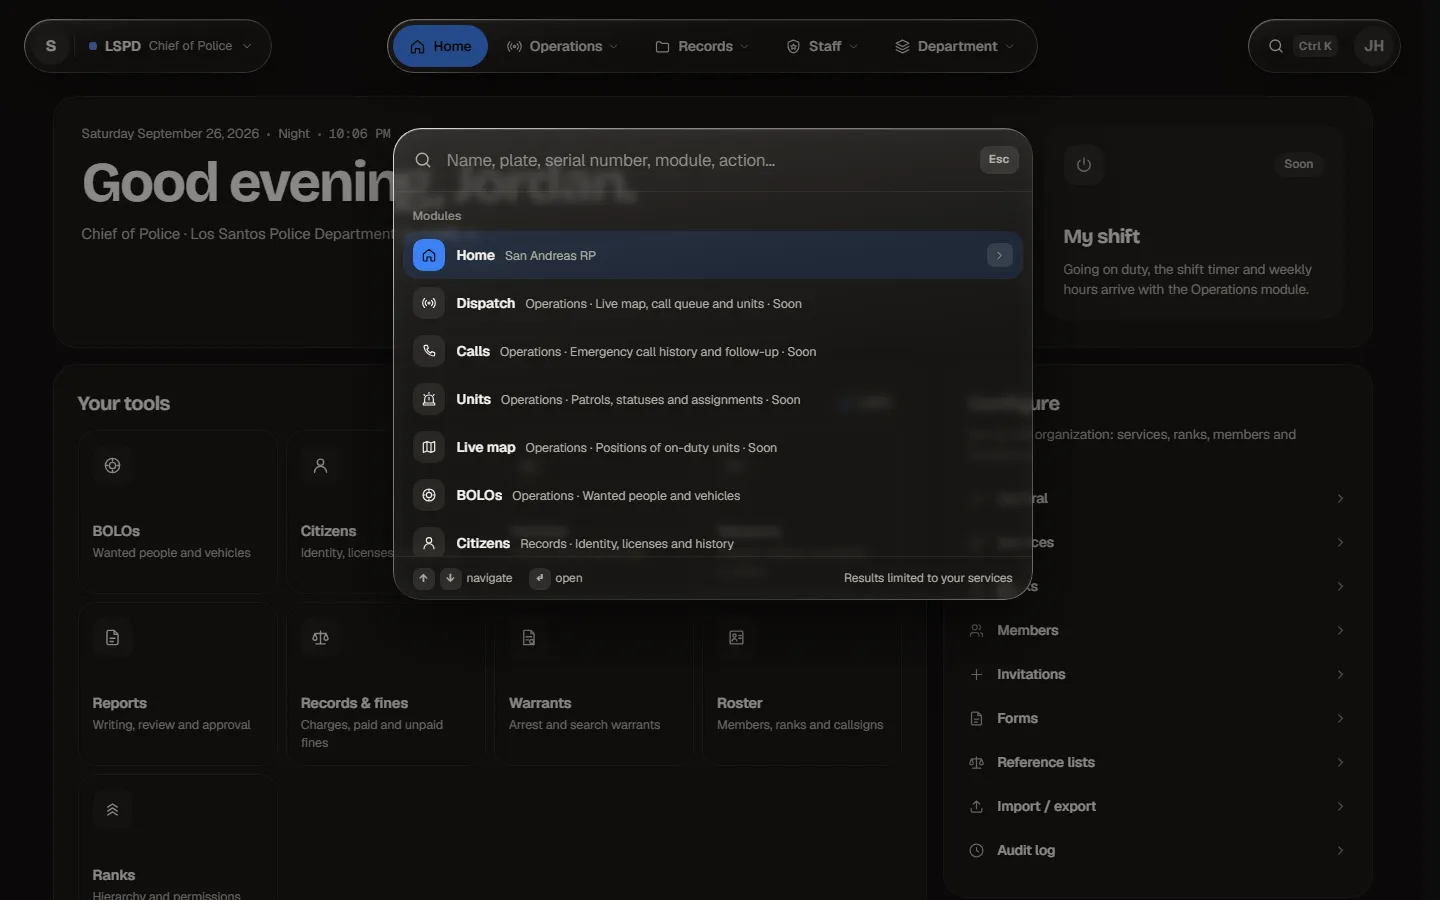Select the Units result row
The width and height of the screenshot is (1440, 900).
[x=713, y=400]
